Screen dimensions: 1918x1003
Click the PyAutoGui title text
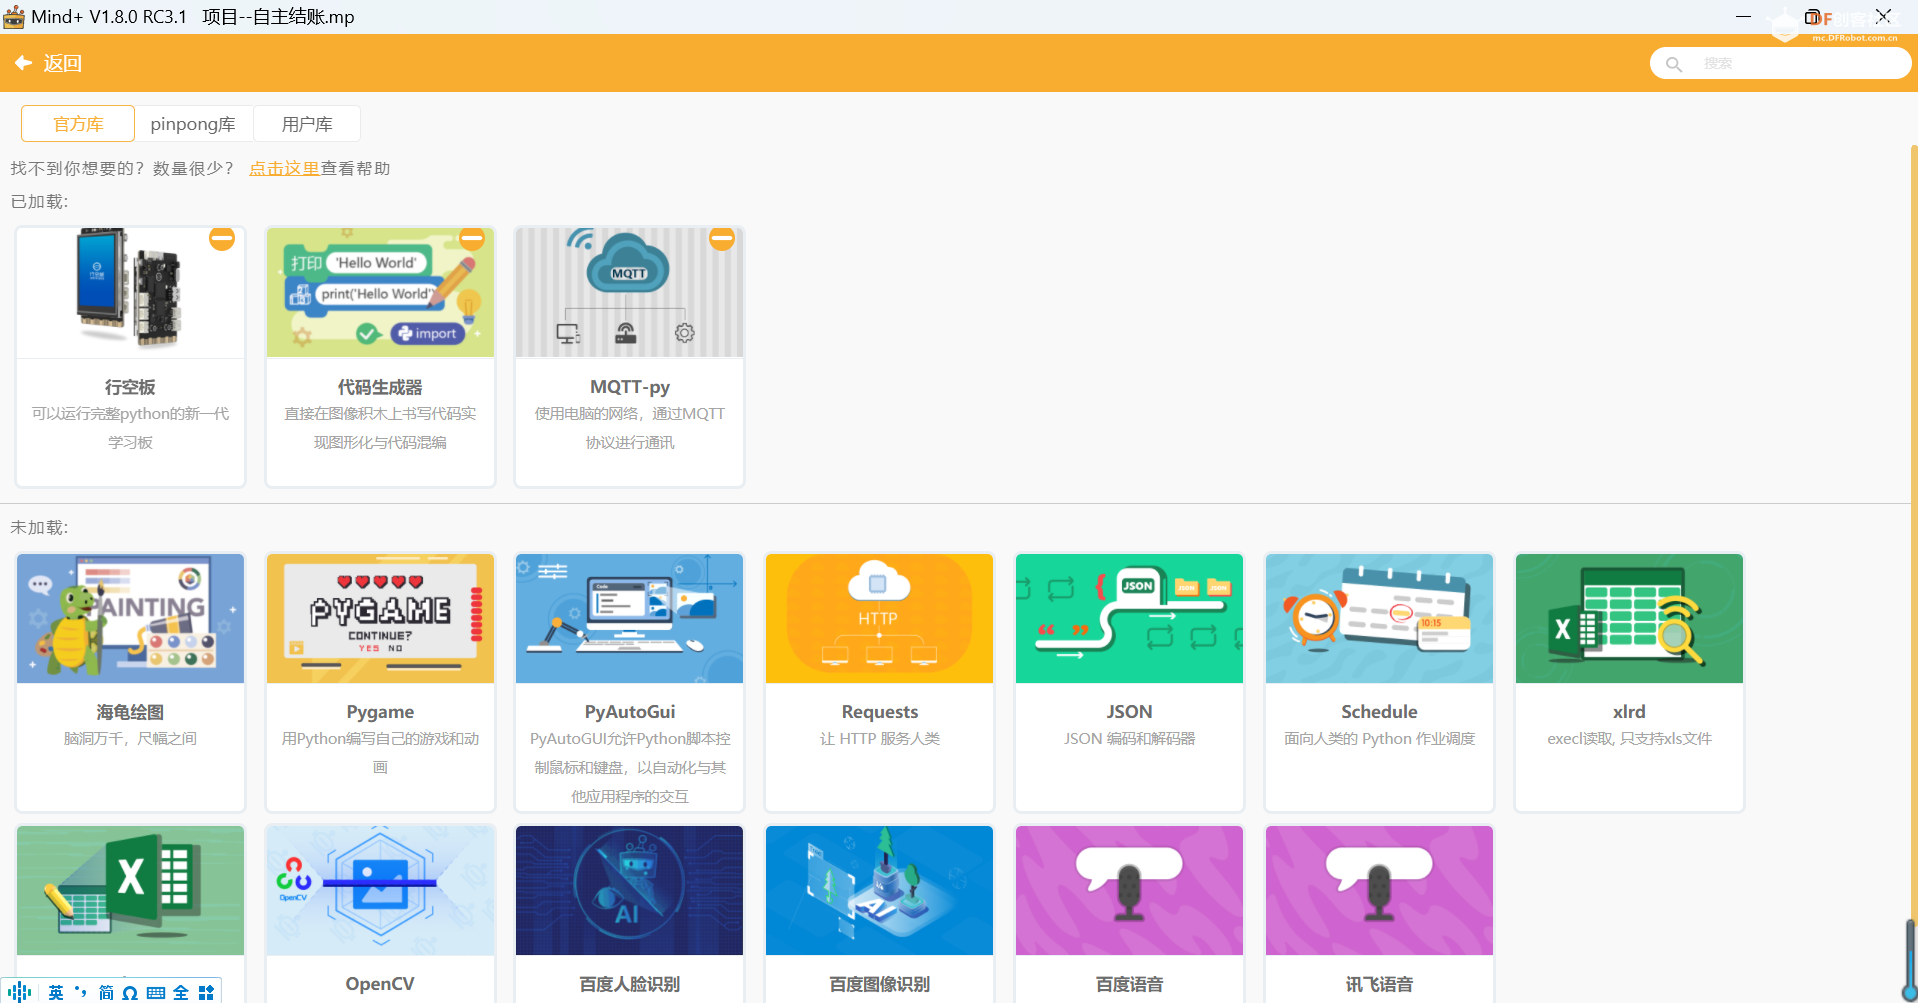click(x=630, y=712)
